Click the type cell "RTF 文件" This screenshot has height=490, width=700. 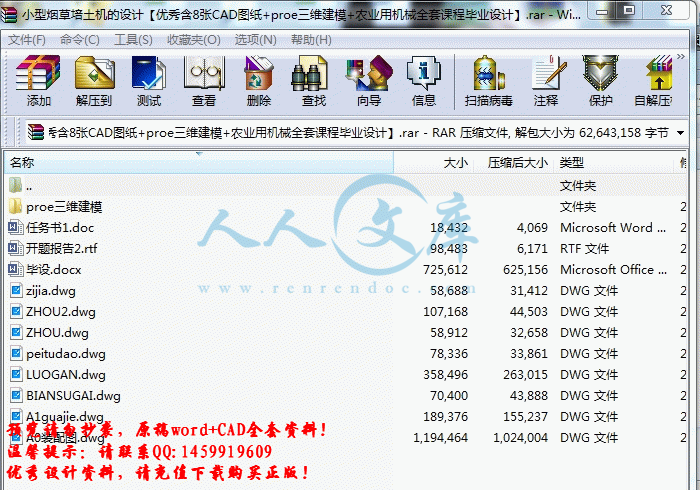[x=584, y=249]
